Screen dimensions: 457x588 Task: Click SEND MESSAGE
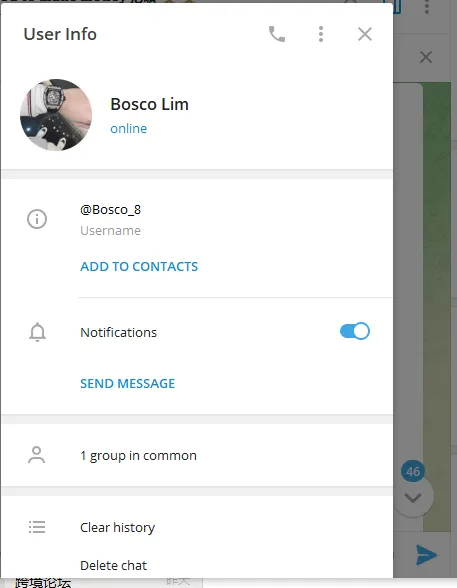tap(127, 384)
